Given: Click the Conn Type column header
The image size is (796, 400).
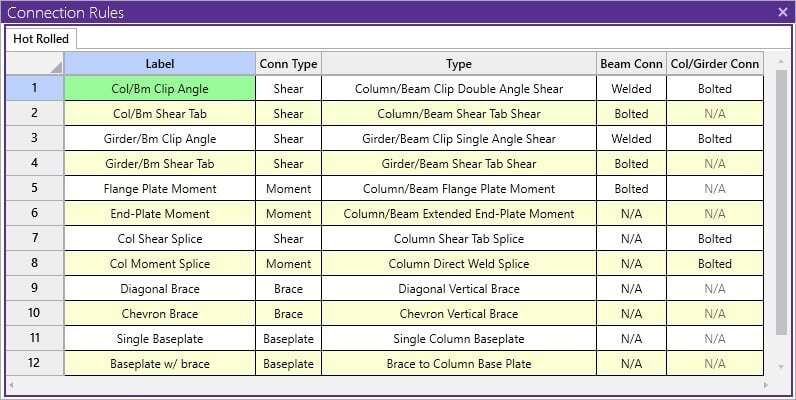Looking at the screenshot, I should point(288,64).
